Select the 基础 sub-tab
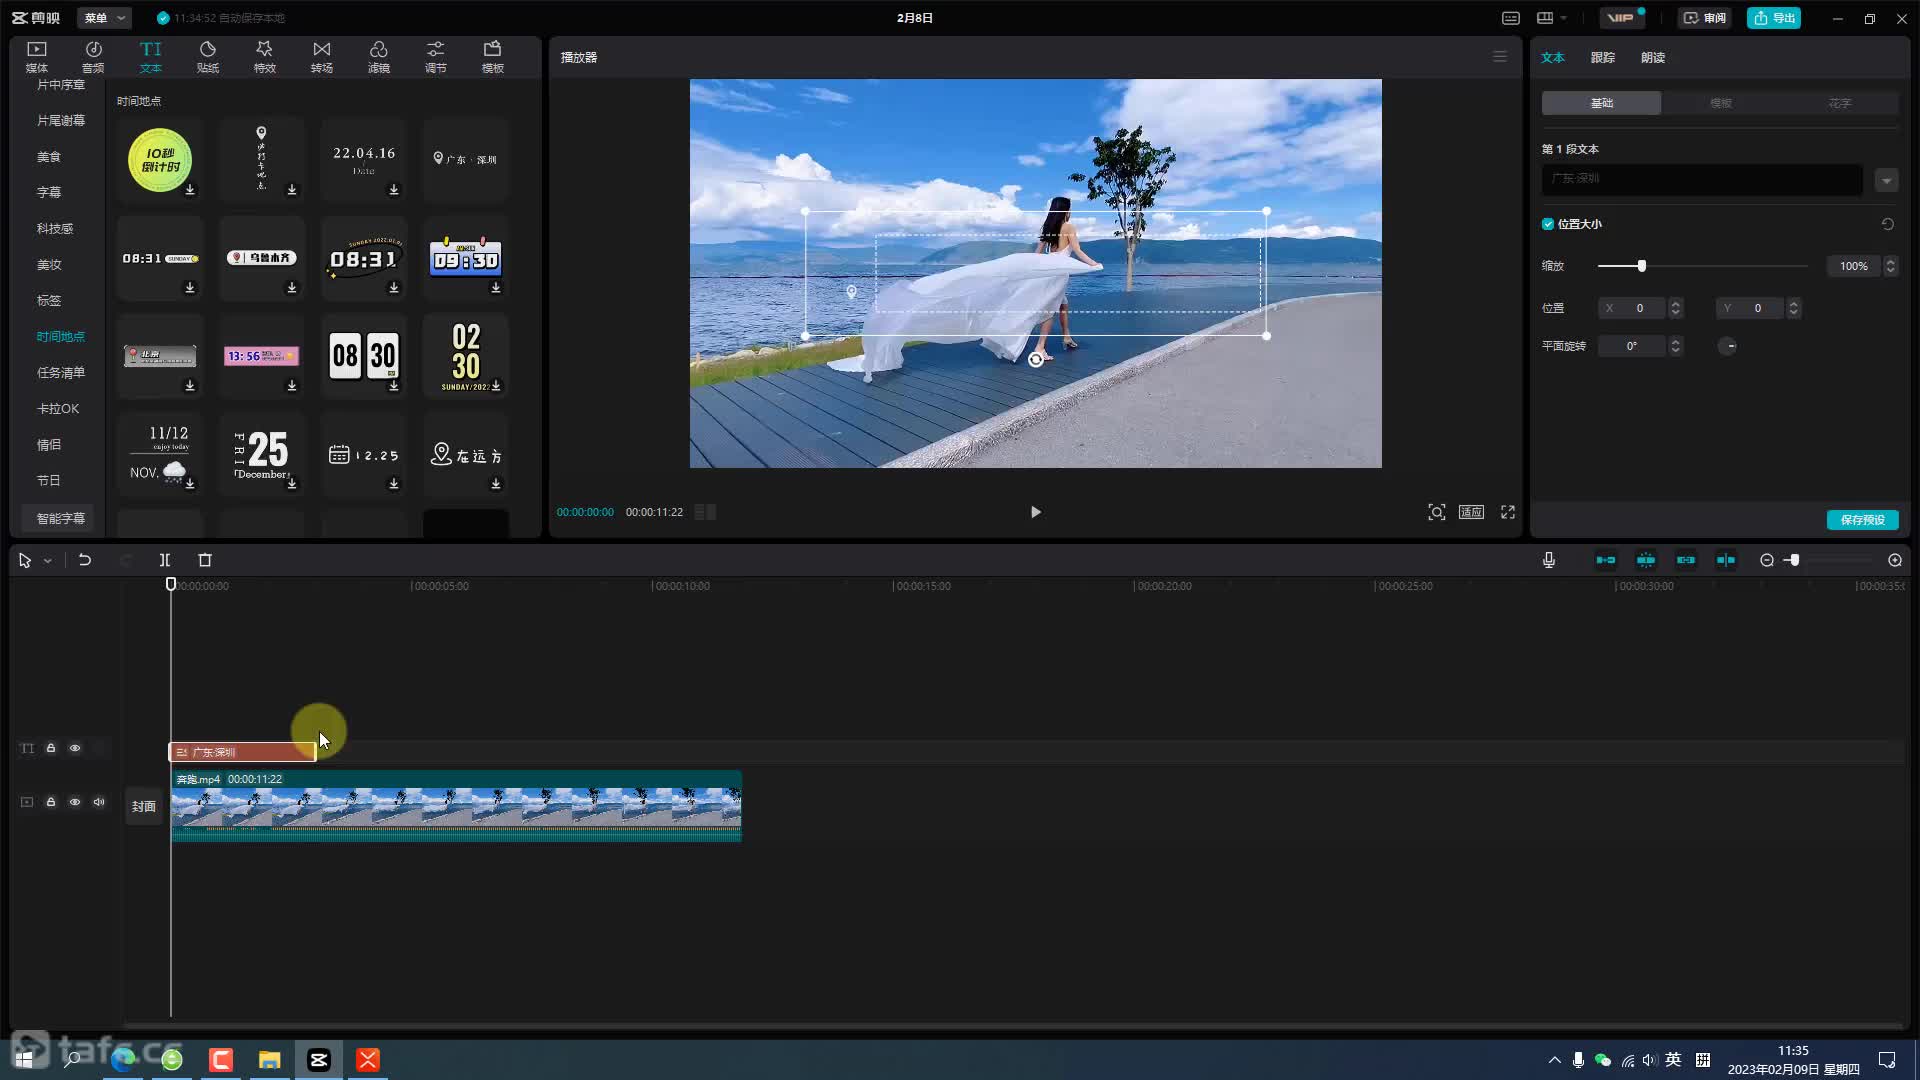 (1602, 103)
